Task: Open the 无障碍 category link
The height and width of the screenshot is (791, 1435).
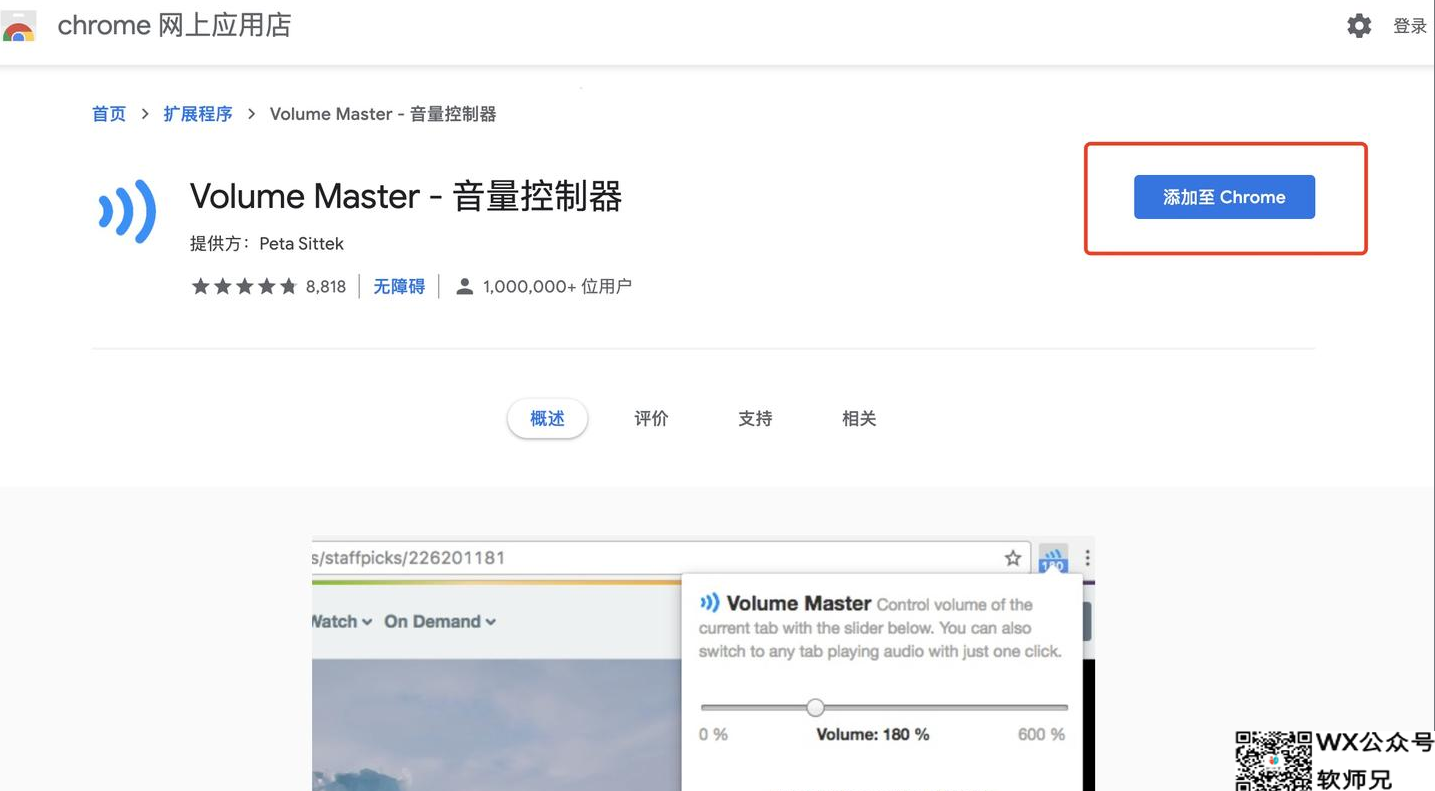Action: [399, 287]
